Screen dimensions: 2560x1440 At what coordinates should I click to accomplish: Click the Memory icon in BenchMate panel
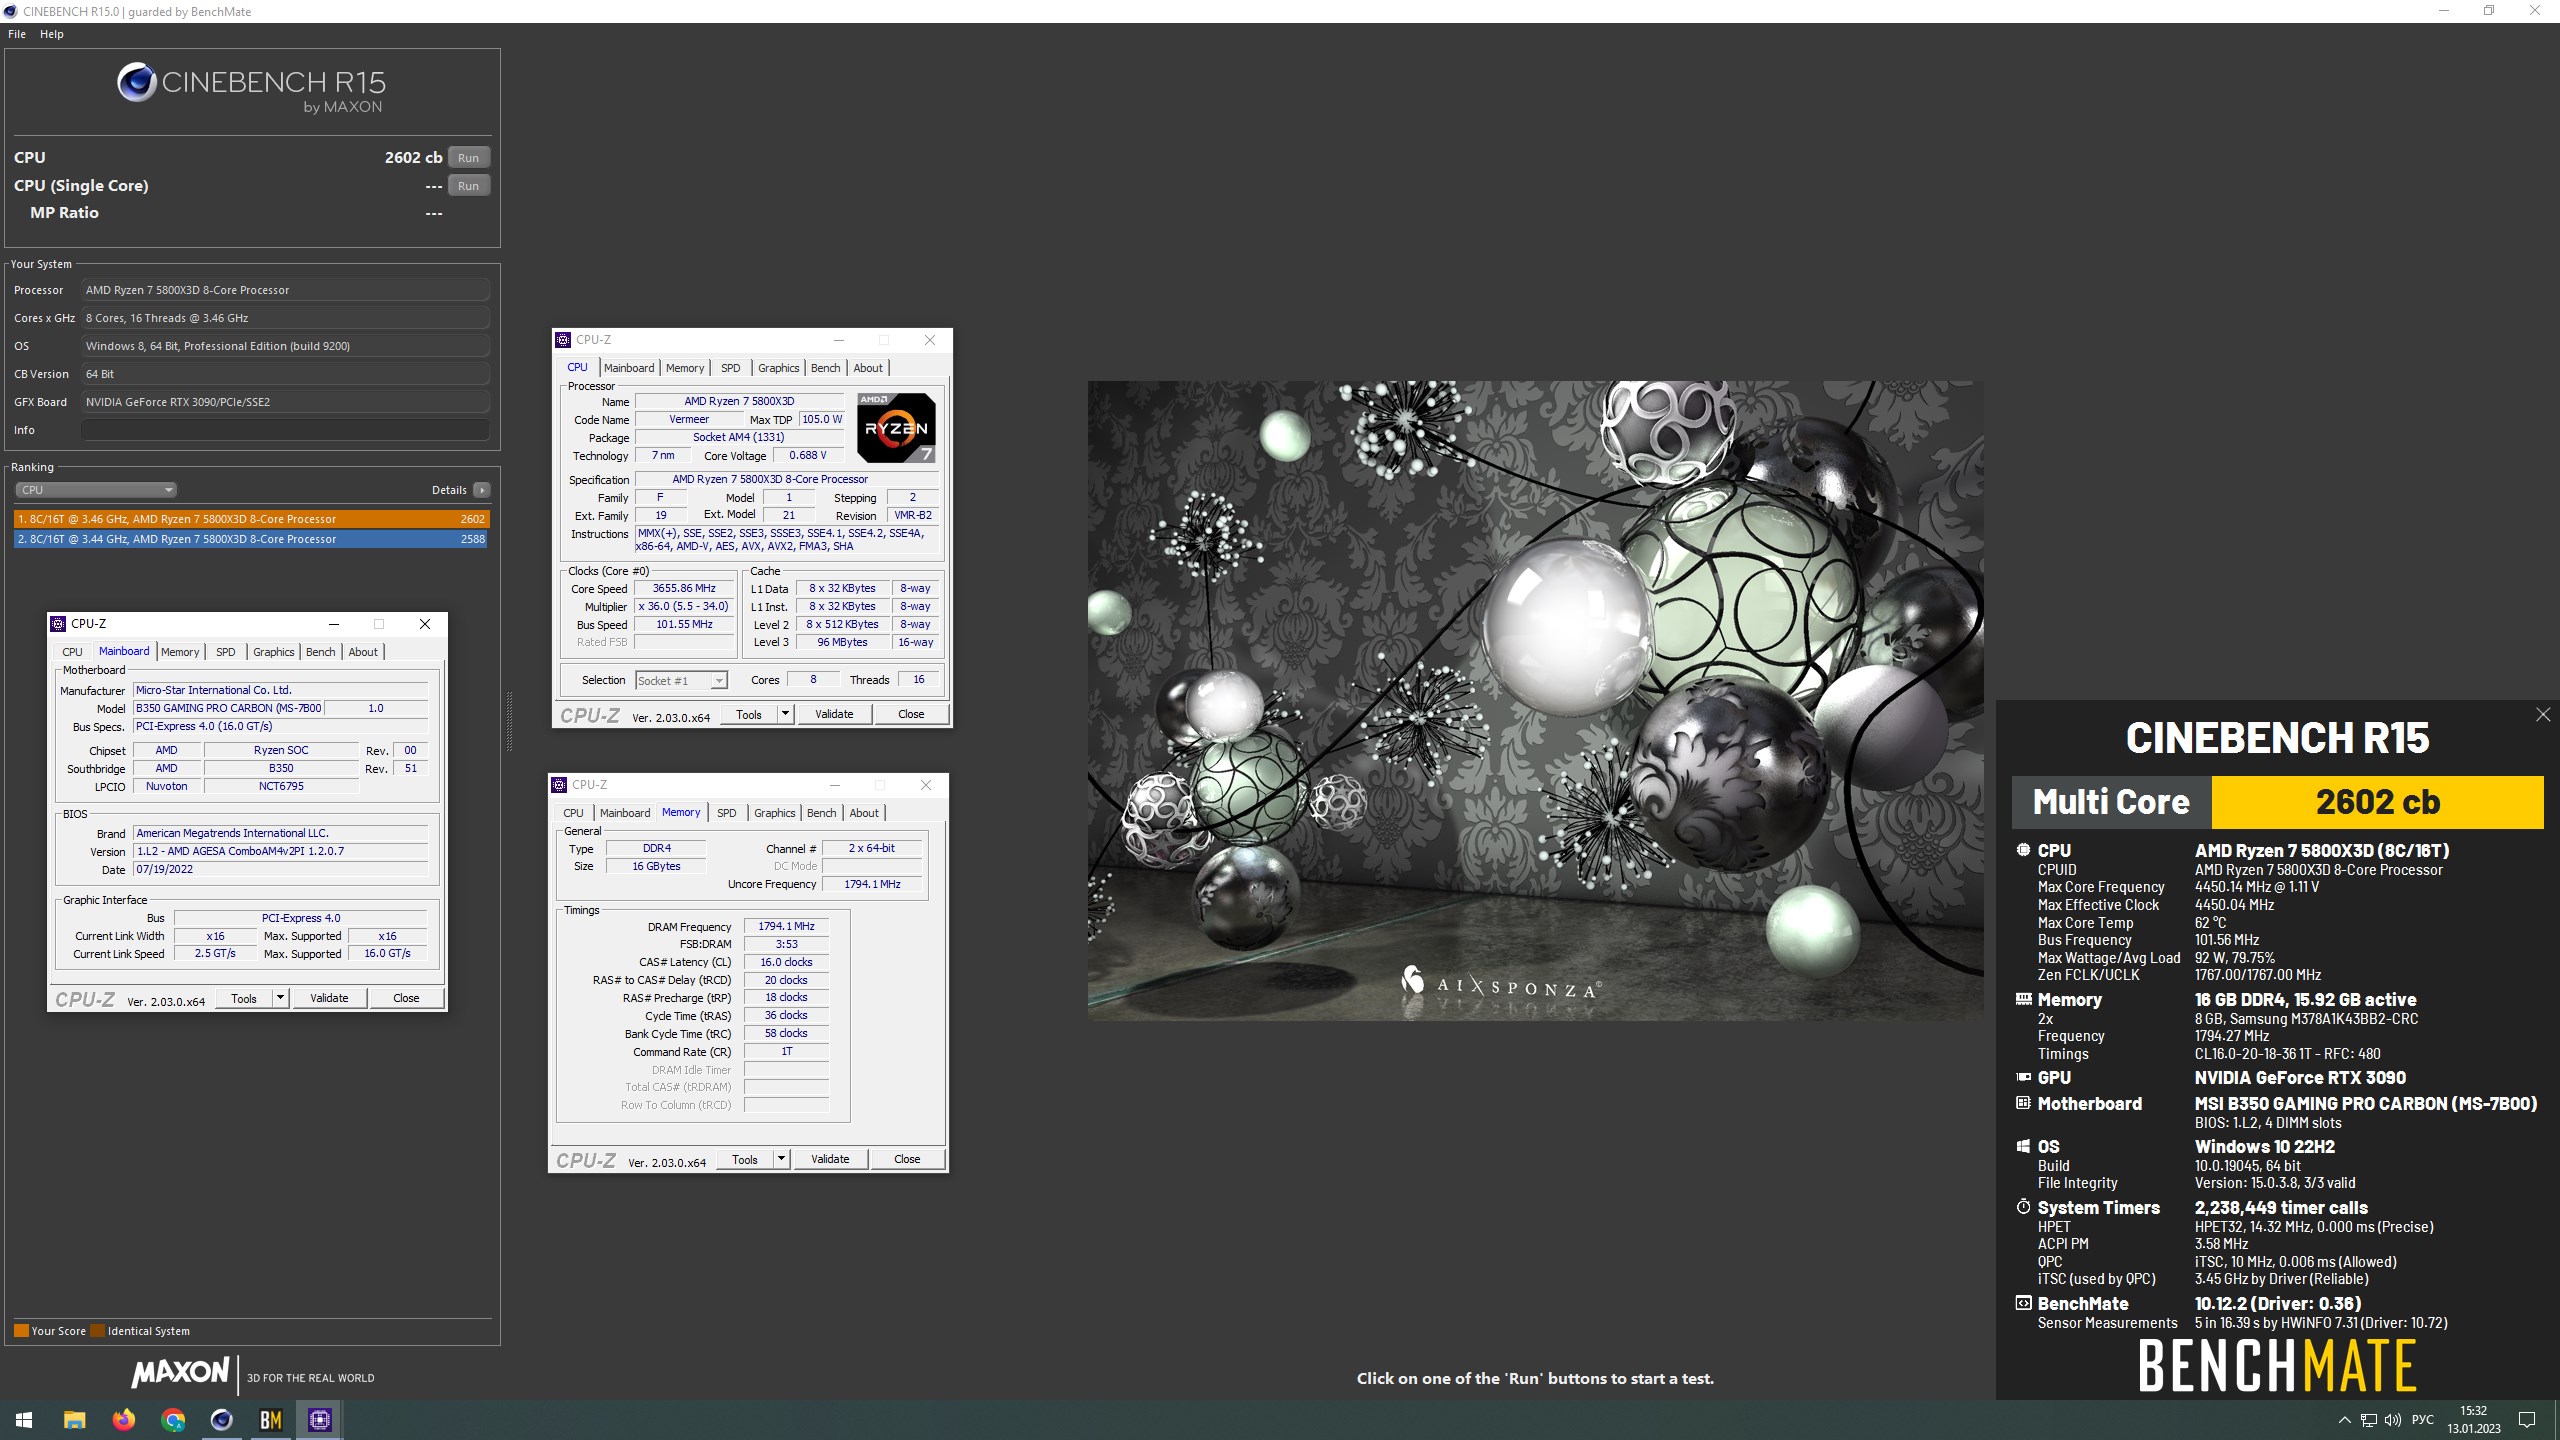coord(2023,999)
